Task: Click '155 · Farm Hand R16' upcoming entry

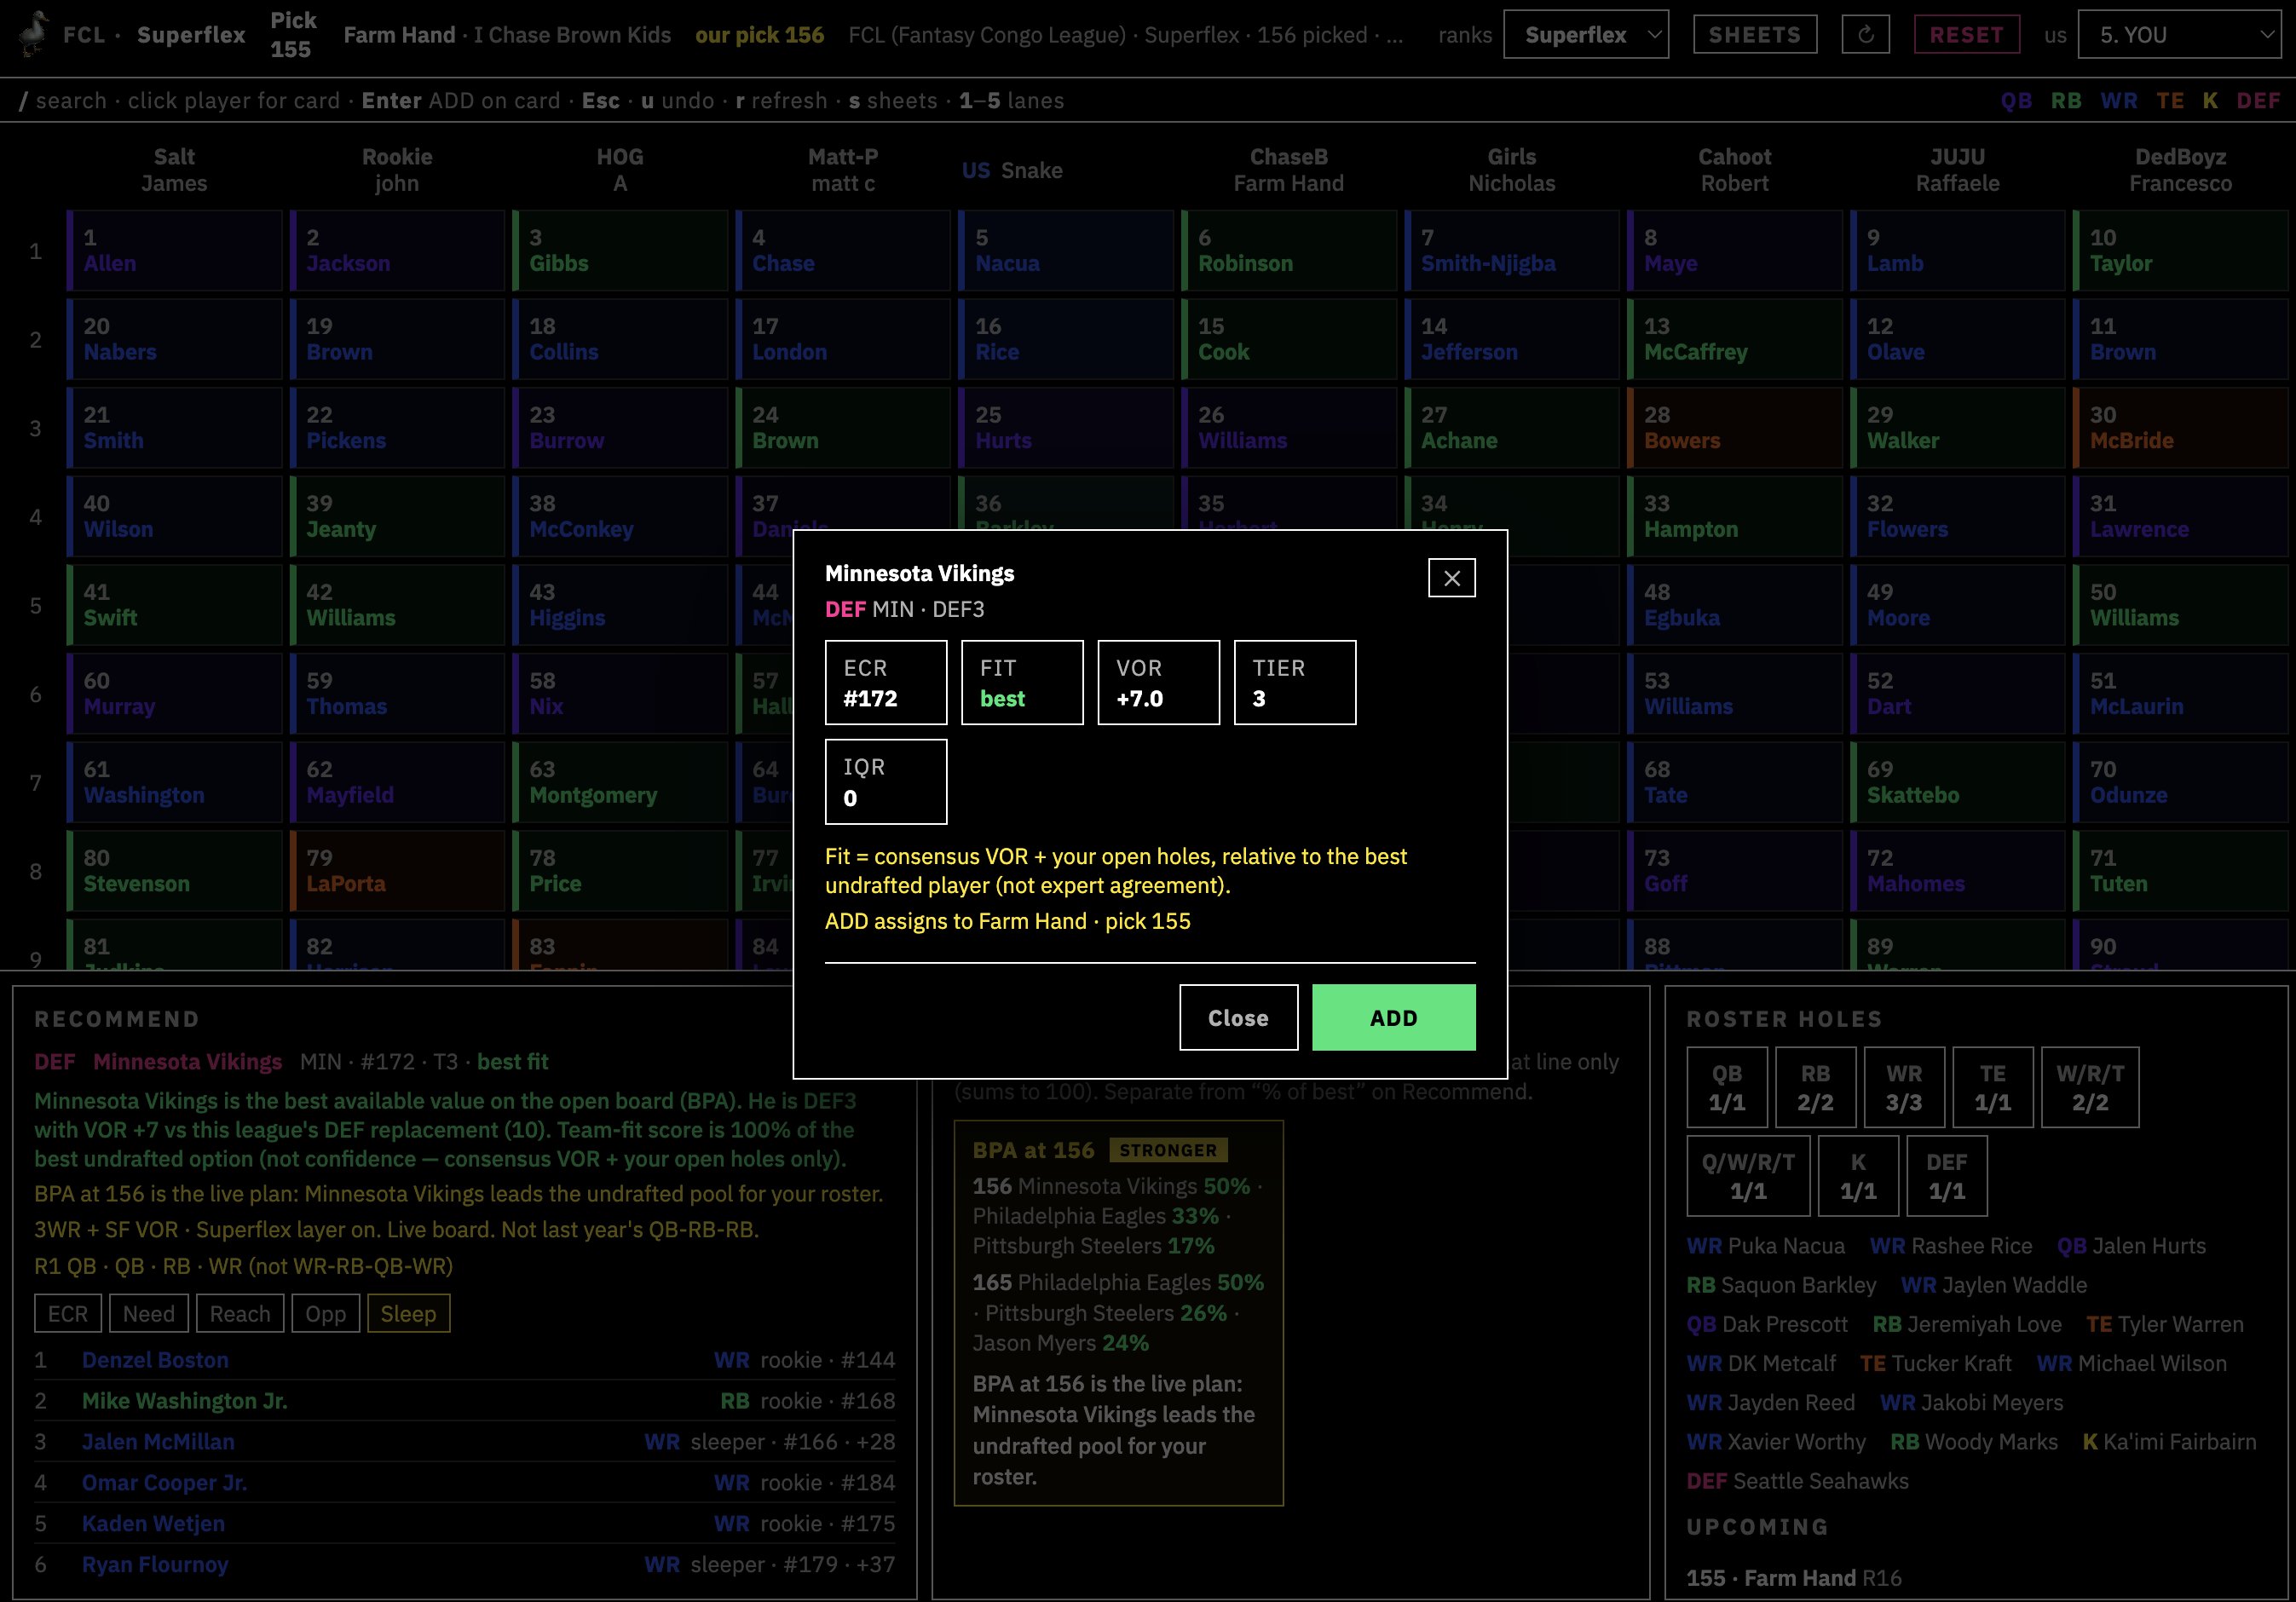Action: [1794, 1578]
